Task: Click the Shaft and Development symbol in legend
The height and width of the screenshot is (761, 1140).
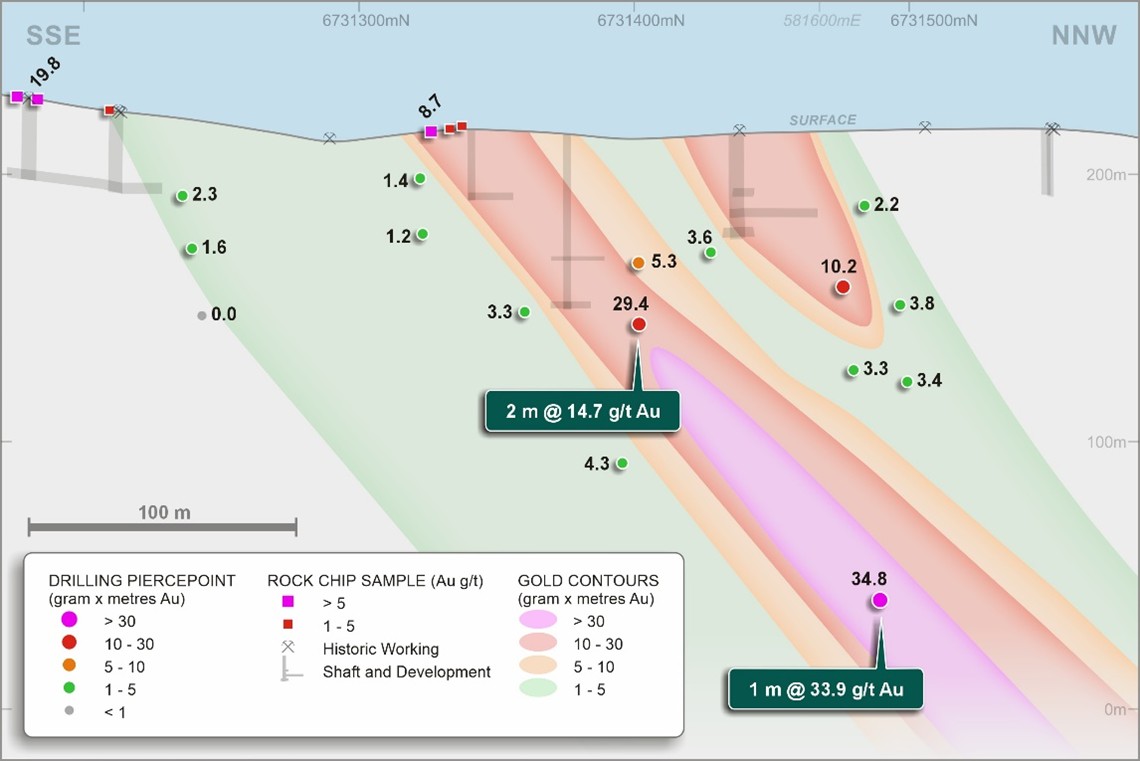Action: click(287, 670)
